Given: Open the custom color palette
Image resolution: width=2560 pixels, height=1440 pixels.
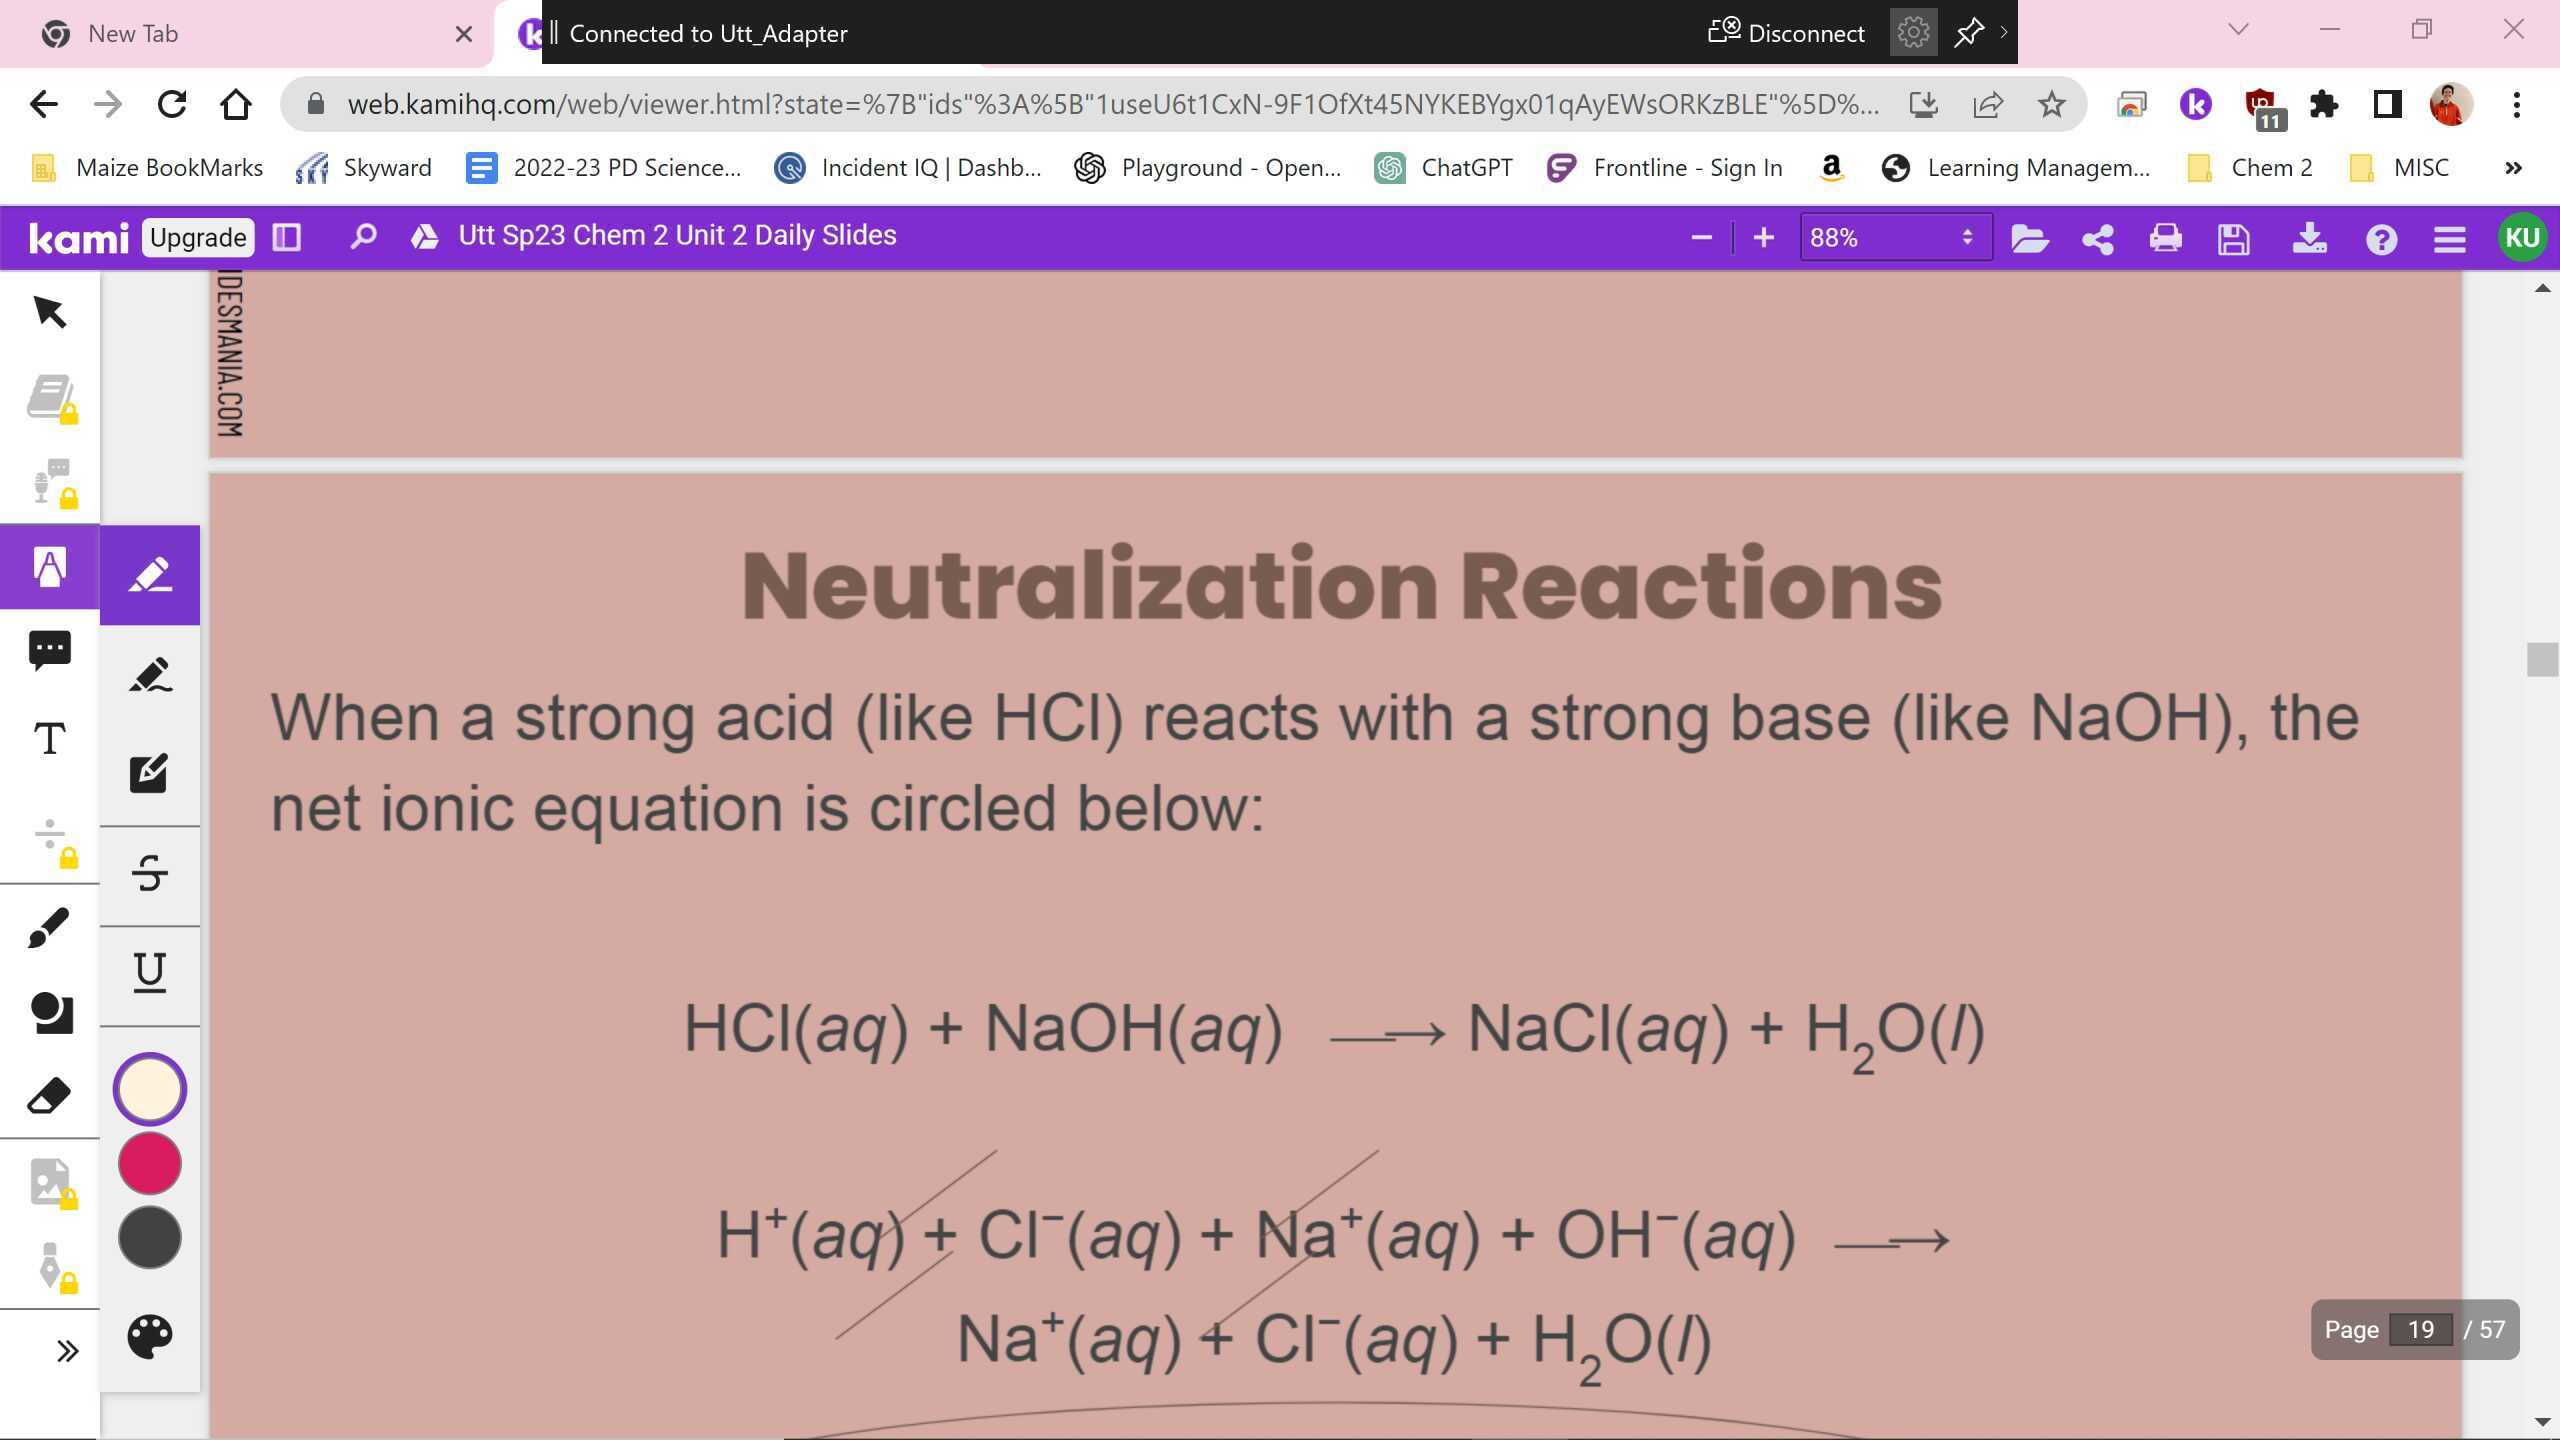Looking at the screenshot, I should 150,1336.
